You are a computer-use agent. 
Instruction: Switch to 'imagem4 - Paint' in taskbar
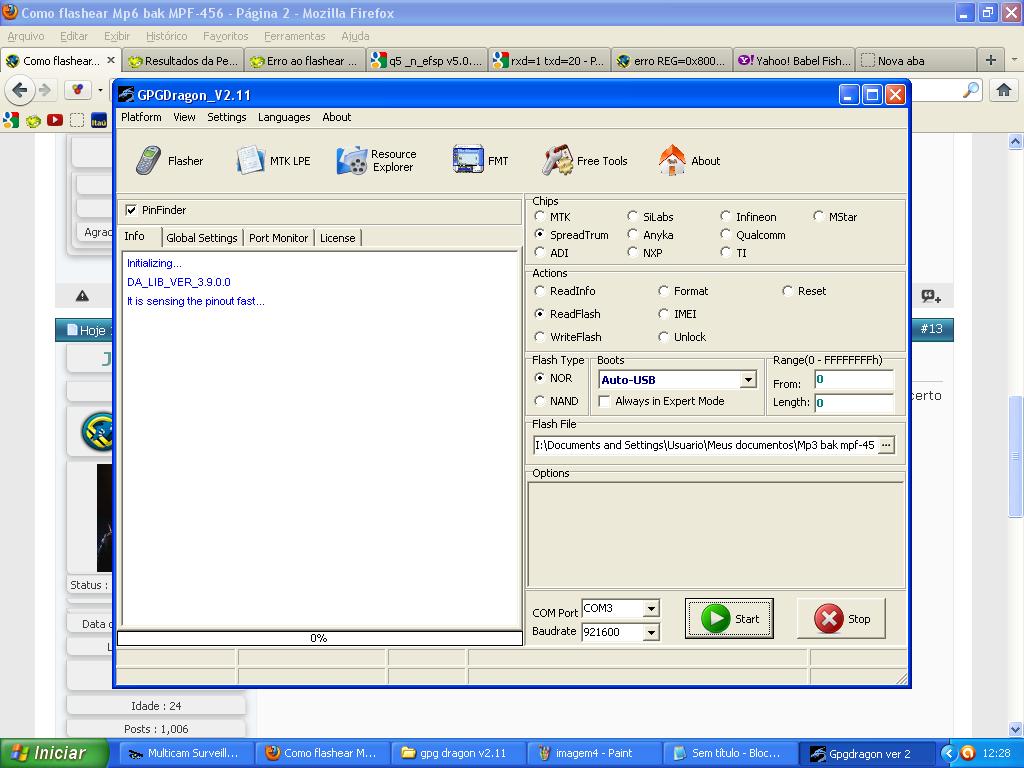pyautogui.click(x=592, y=753)
